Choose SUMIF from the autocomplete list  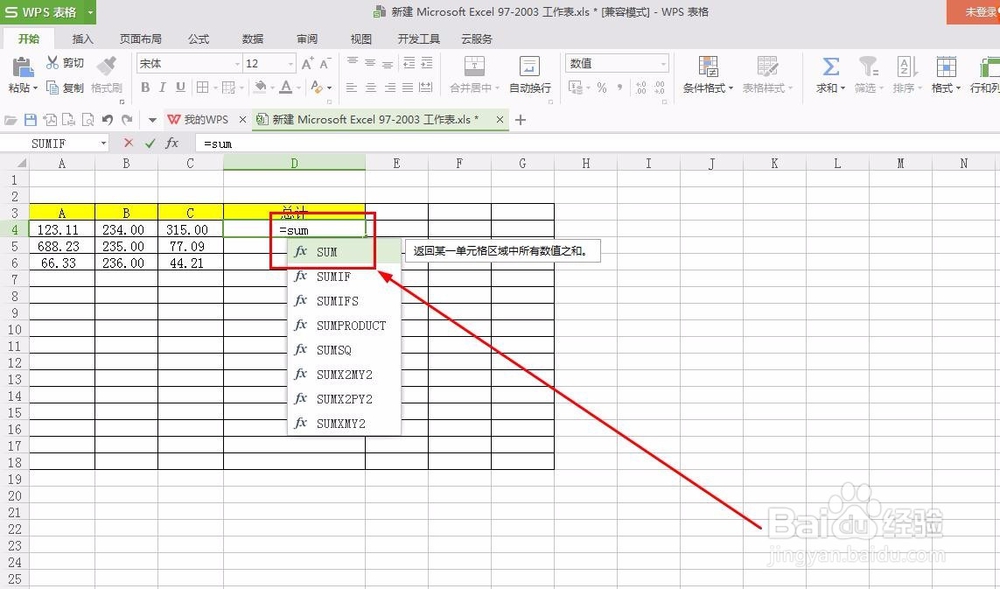click(344, 276)
